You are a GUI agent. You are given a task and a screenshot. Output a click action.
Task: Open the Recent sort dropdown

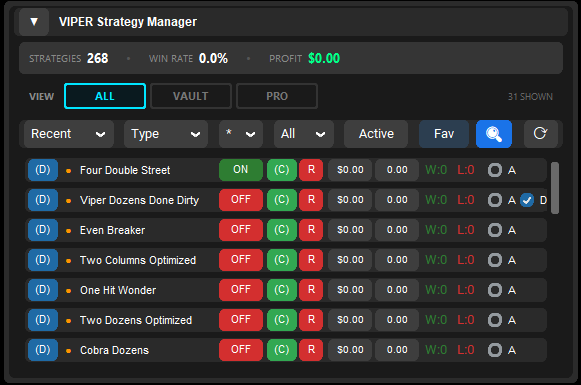[69, 134]
